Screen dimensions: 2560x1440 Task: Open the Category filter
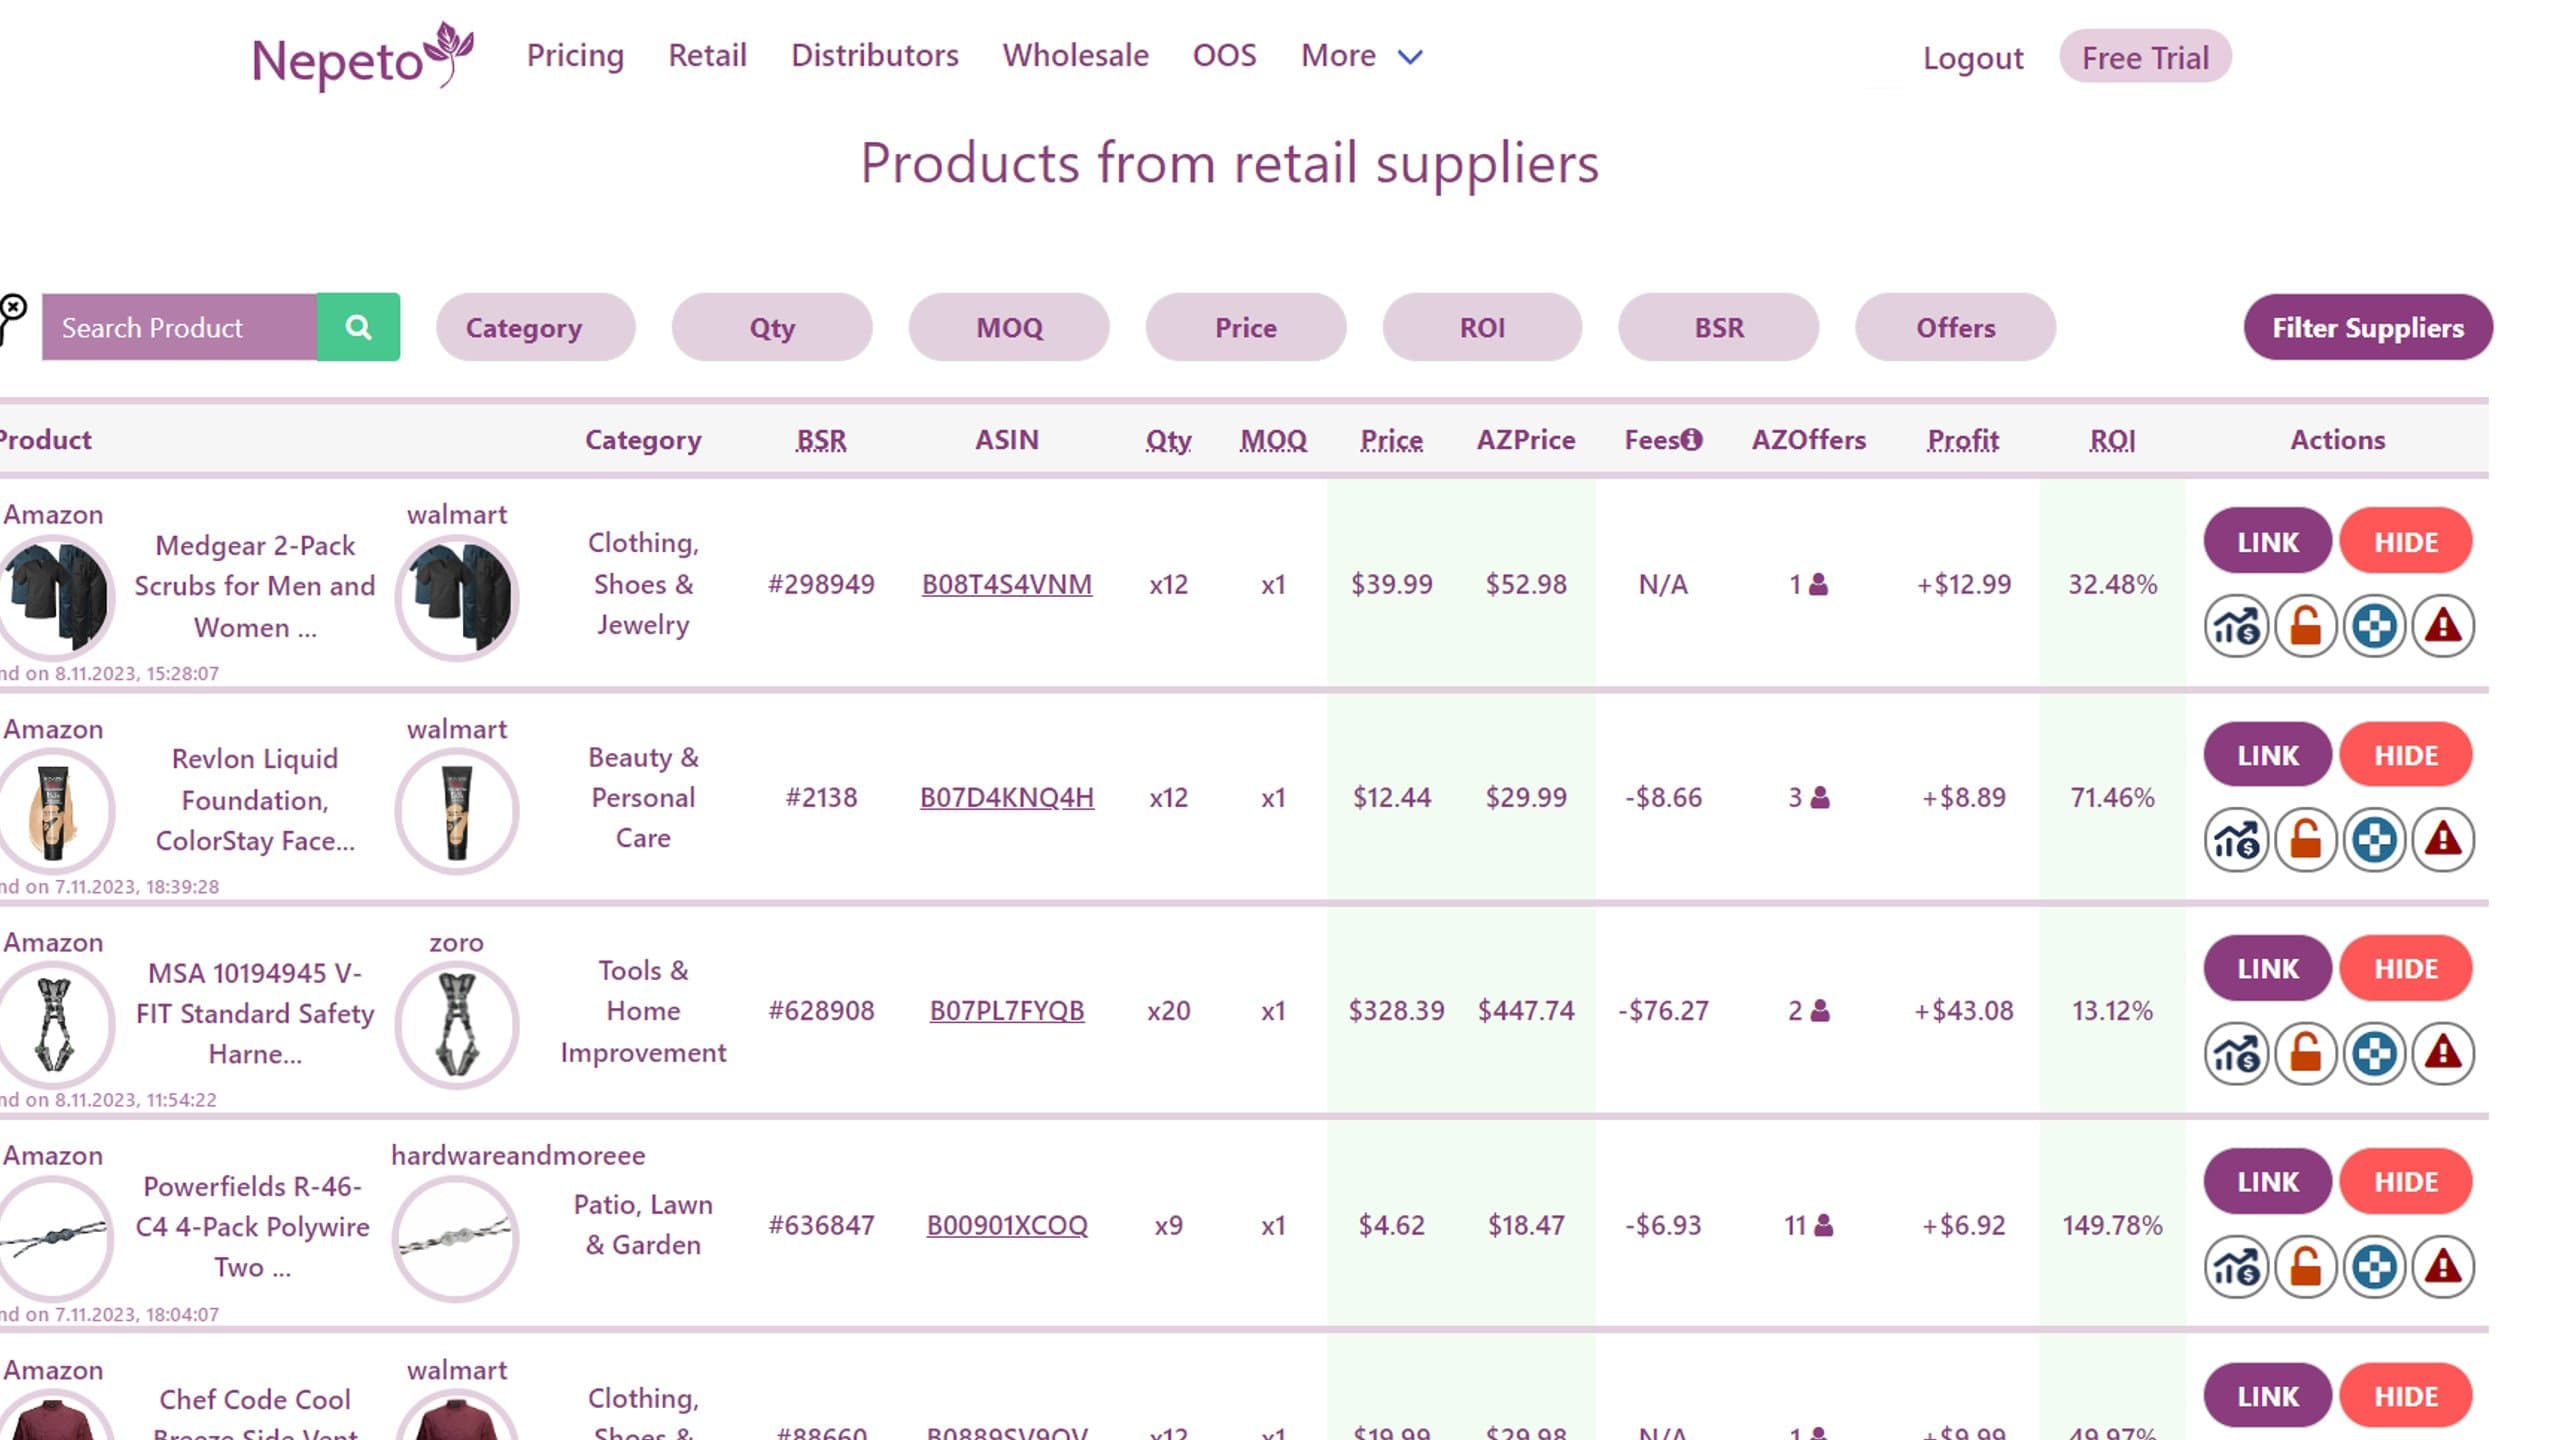[535, 327]
